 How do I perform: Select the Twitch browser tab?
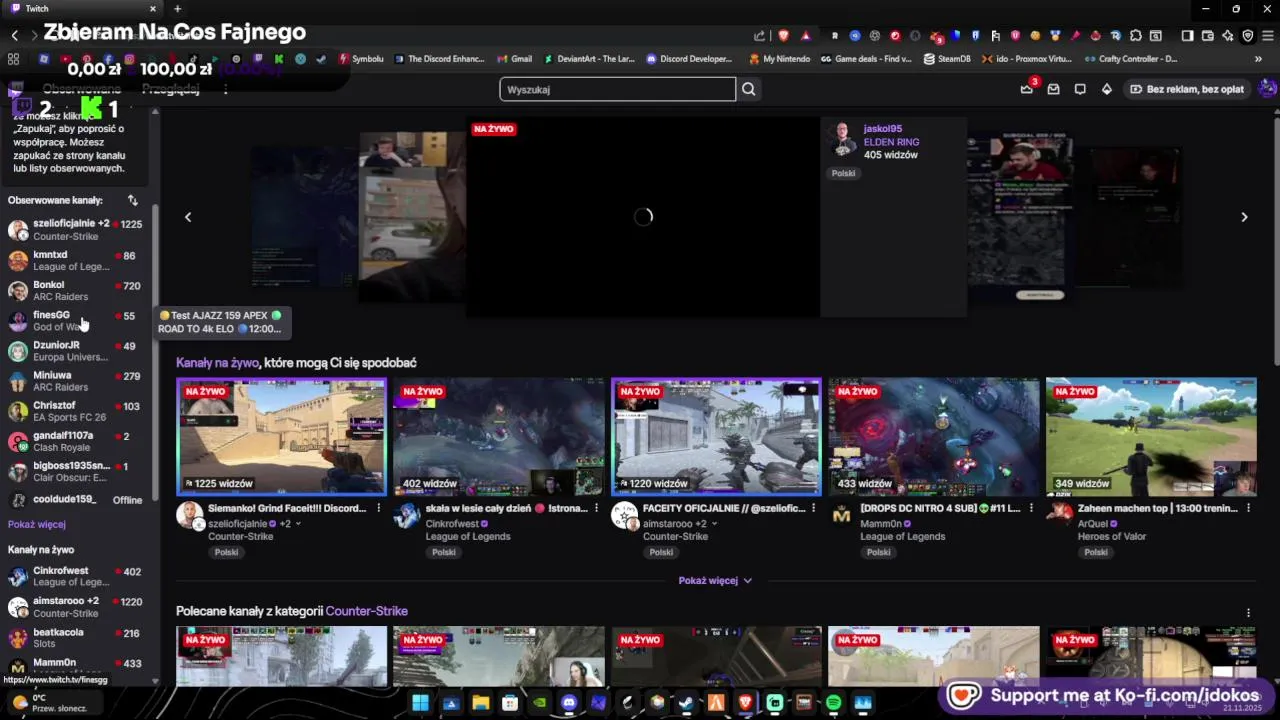pos(80,9)
